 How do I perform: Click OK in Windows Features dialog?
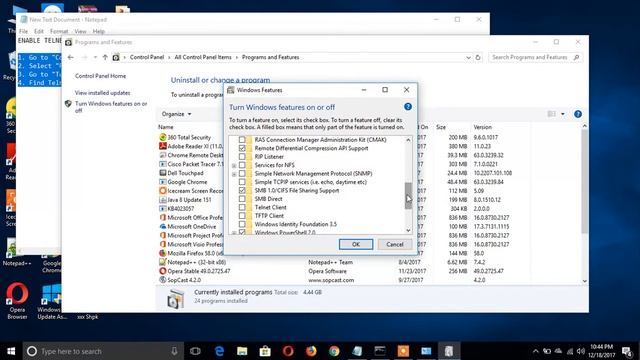(x=356, y=244)
